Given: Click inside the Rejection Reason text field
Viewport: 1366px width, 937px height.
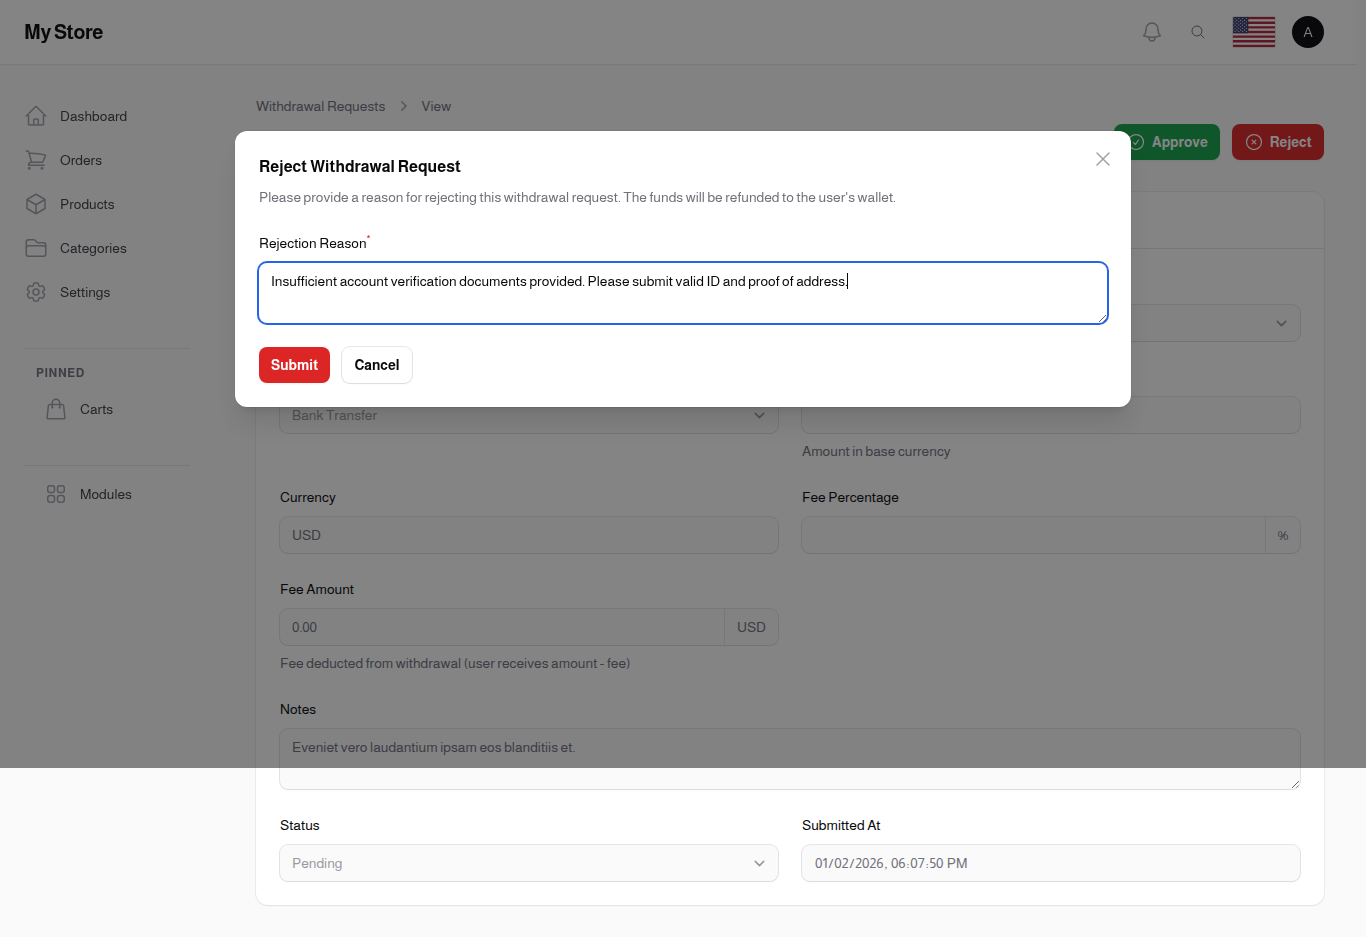Looking at the screenshot, I should [683, 292].
